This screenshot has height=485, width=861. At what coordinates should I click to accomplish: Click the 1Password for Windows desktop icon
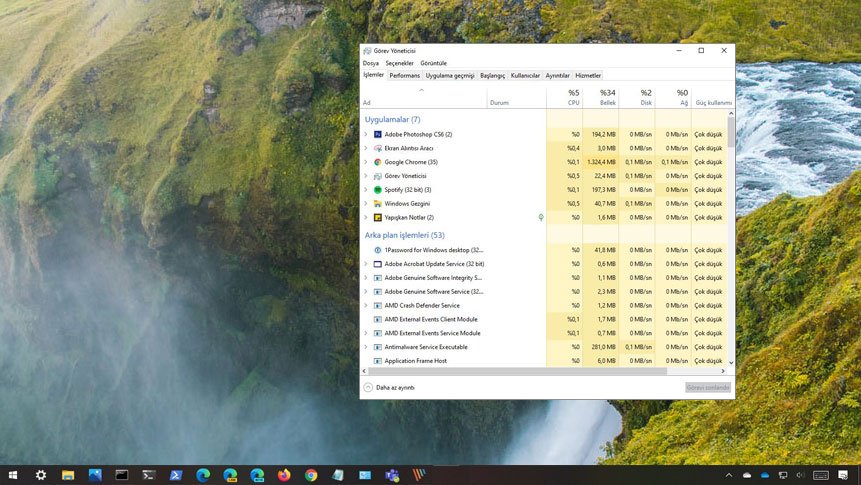(378, 250)
